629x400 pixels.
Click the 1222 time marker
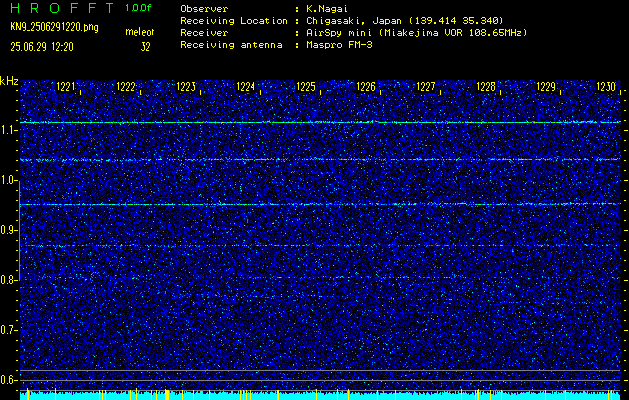pos(126,87)
